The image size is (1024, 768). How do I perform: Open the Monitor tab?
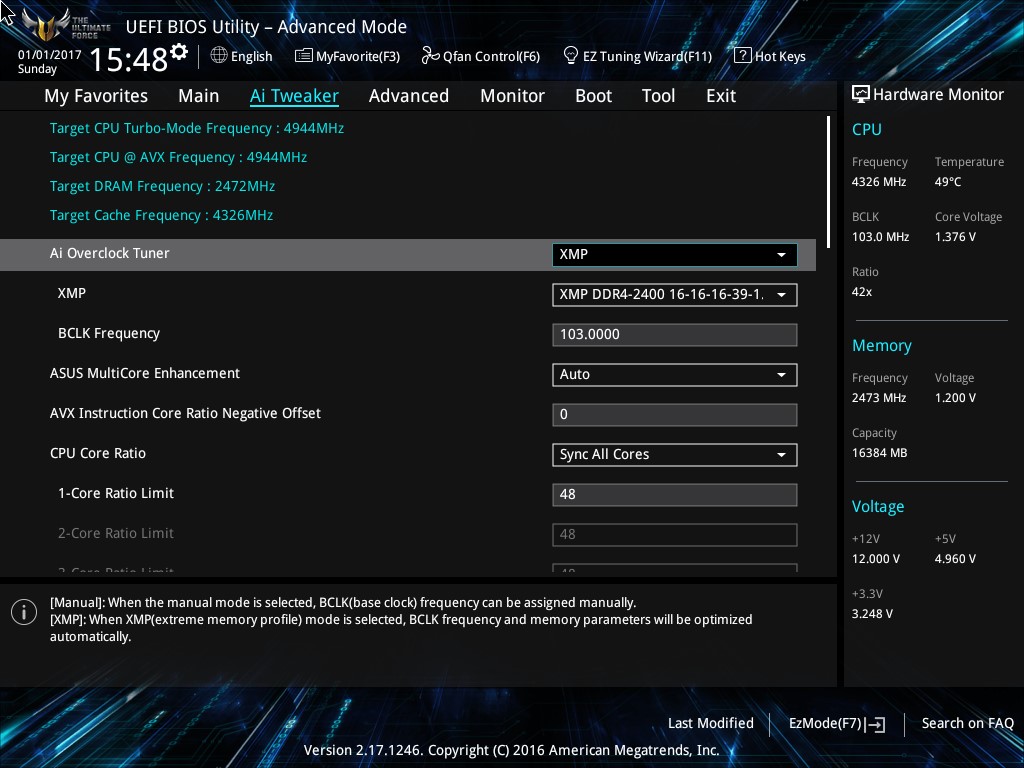(512, 96)
